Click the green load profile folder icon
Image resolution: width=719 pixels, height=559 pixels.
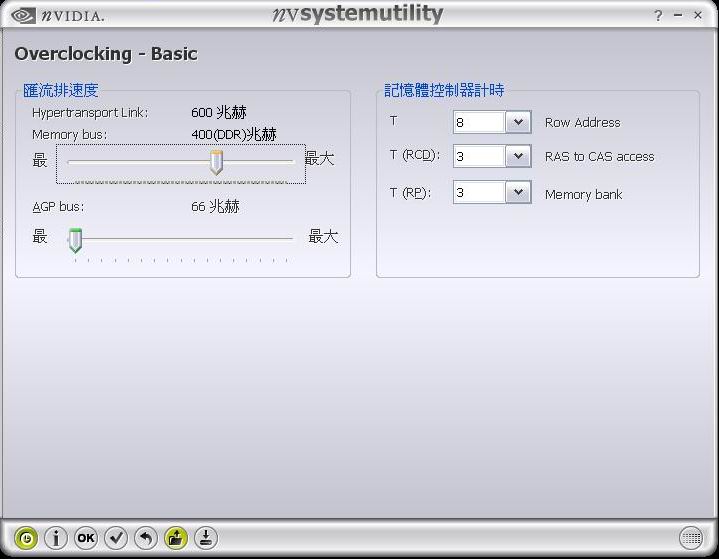(x=176, y=537)
